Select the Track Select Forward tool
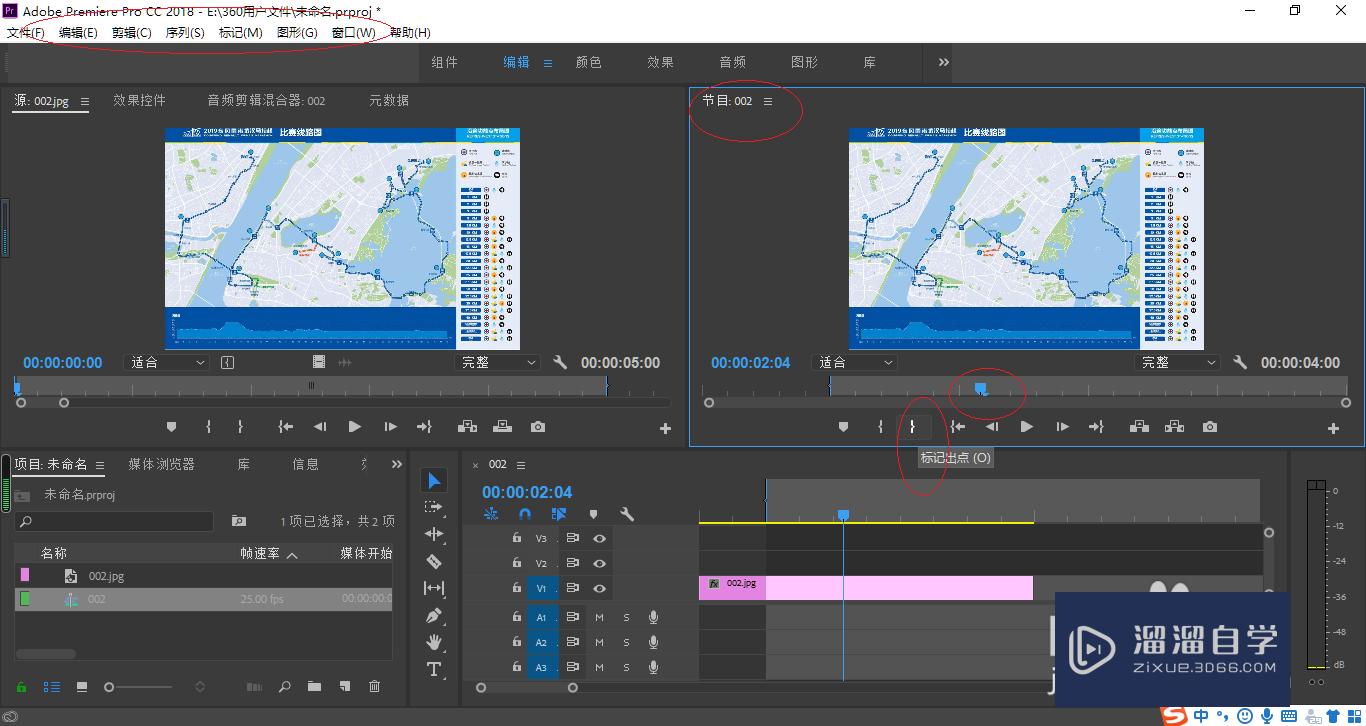The height and width of the screenshot is (726, 1366). point(434,507)
